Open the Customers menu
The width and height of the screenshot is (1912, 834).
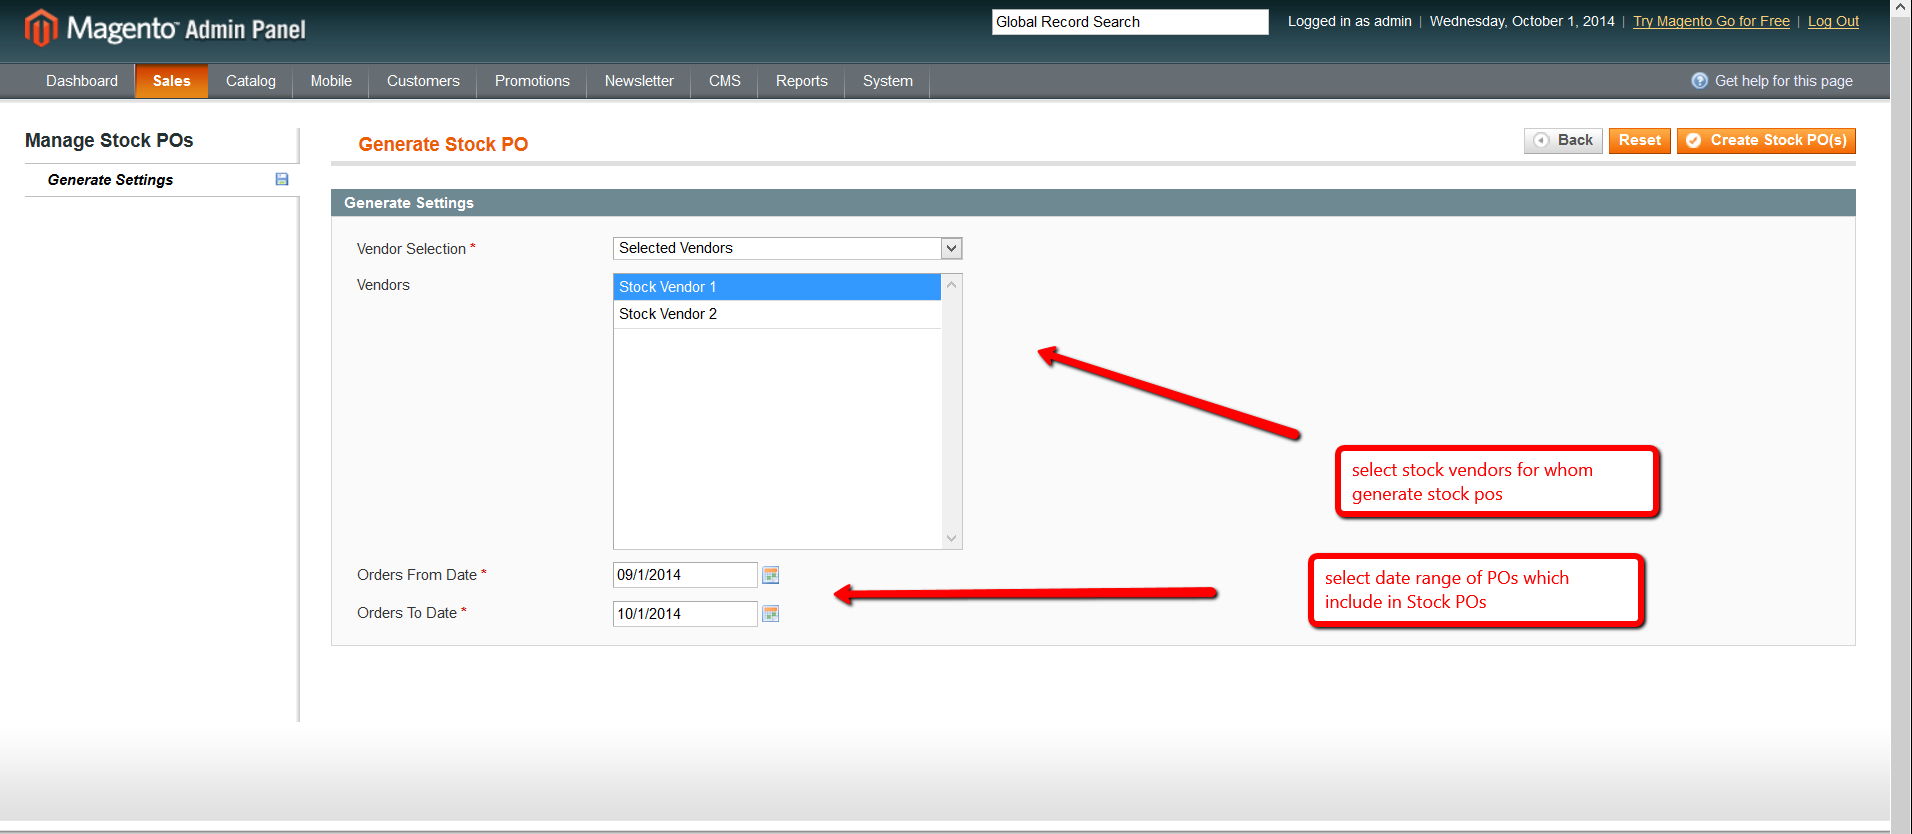(x=423, y=81)
